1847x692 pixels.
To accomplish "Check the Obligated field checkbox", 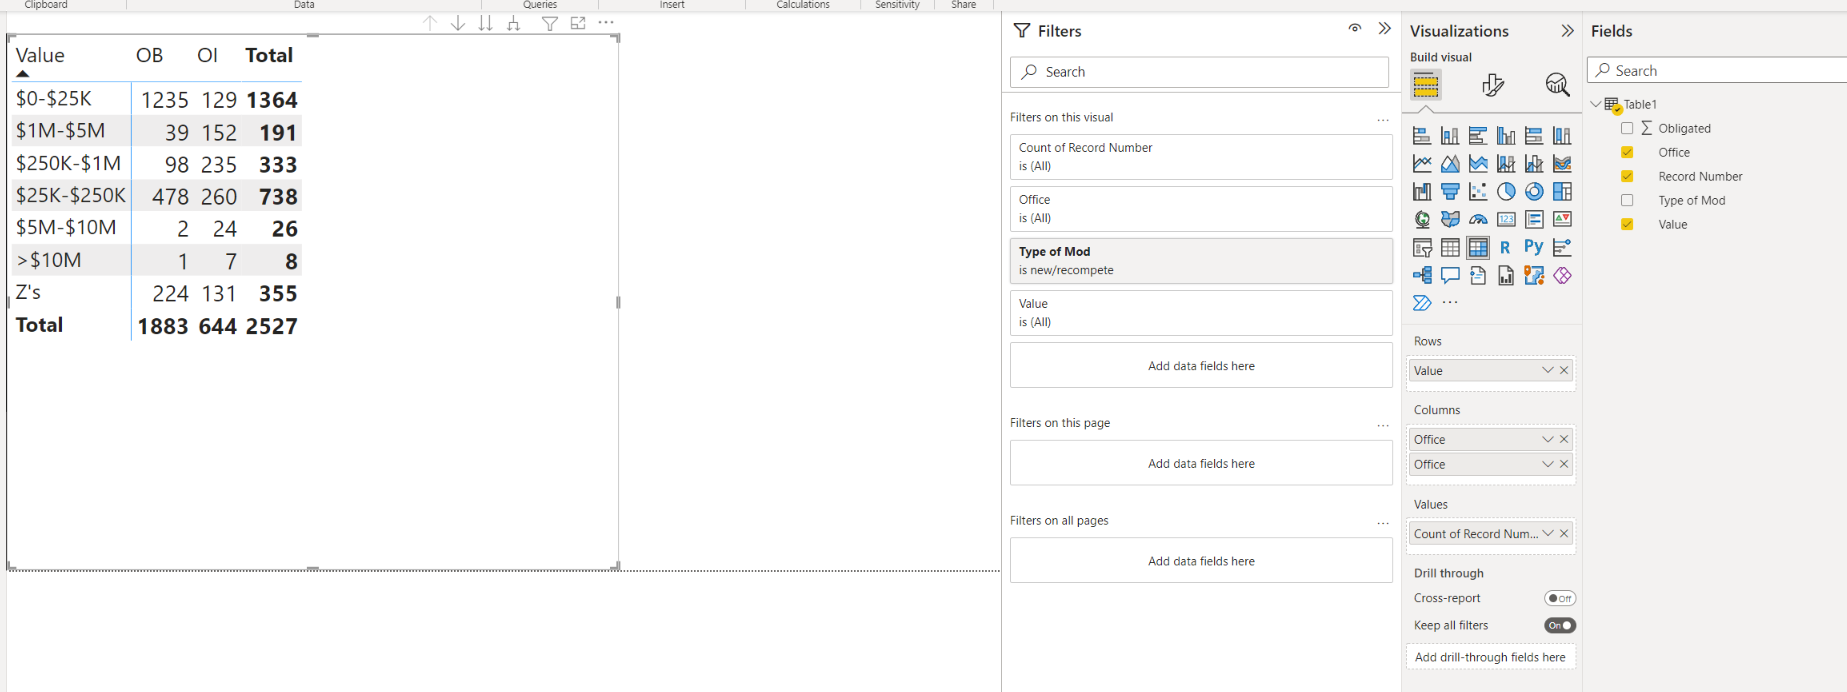I will point(1627,128).
